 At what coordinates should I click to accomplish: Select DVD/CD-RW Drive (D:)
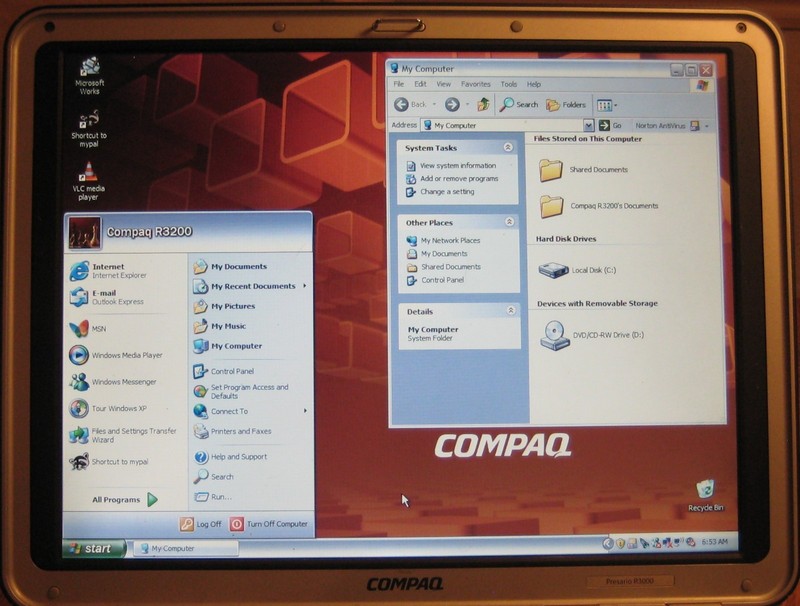pyautogui.click(x=592, y=335)
